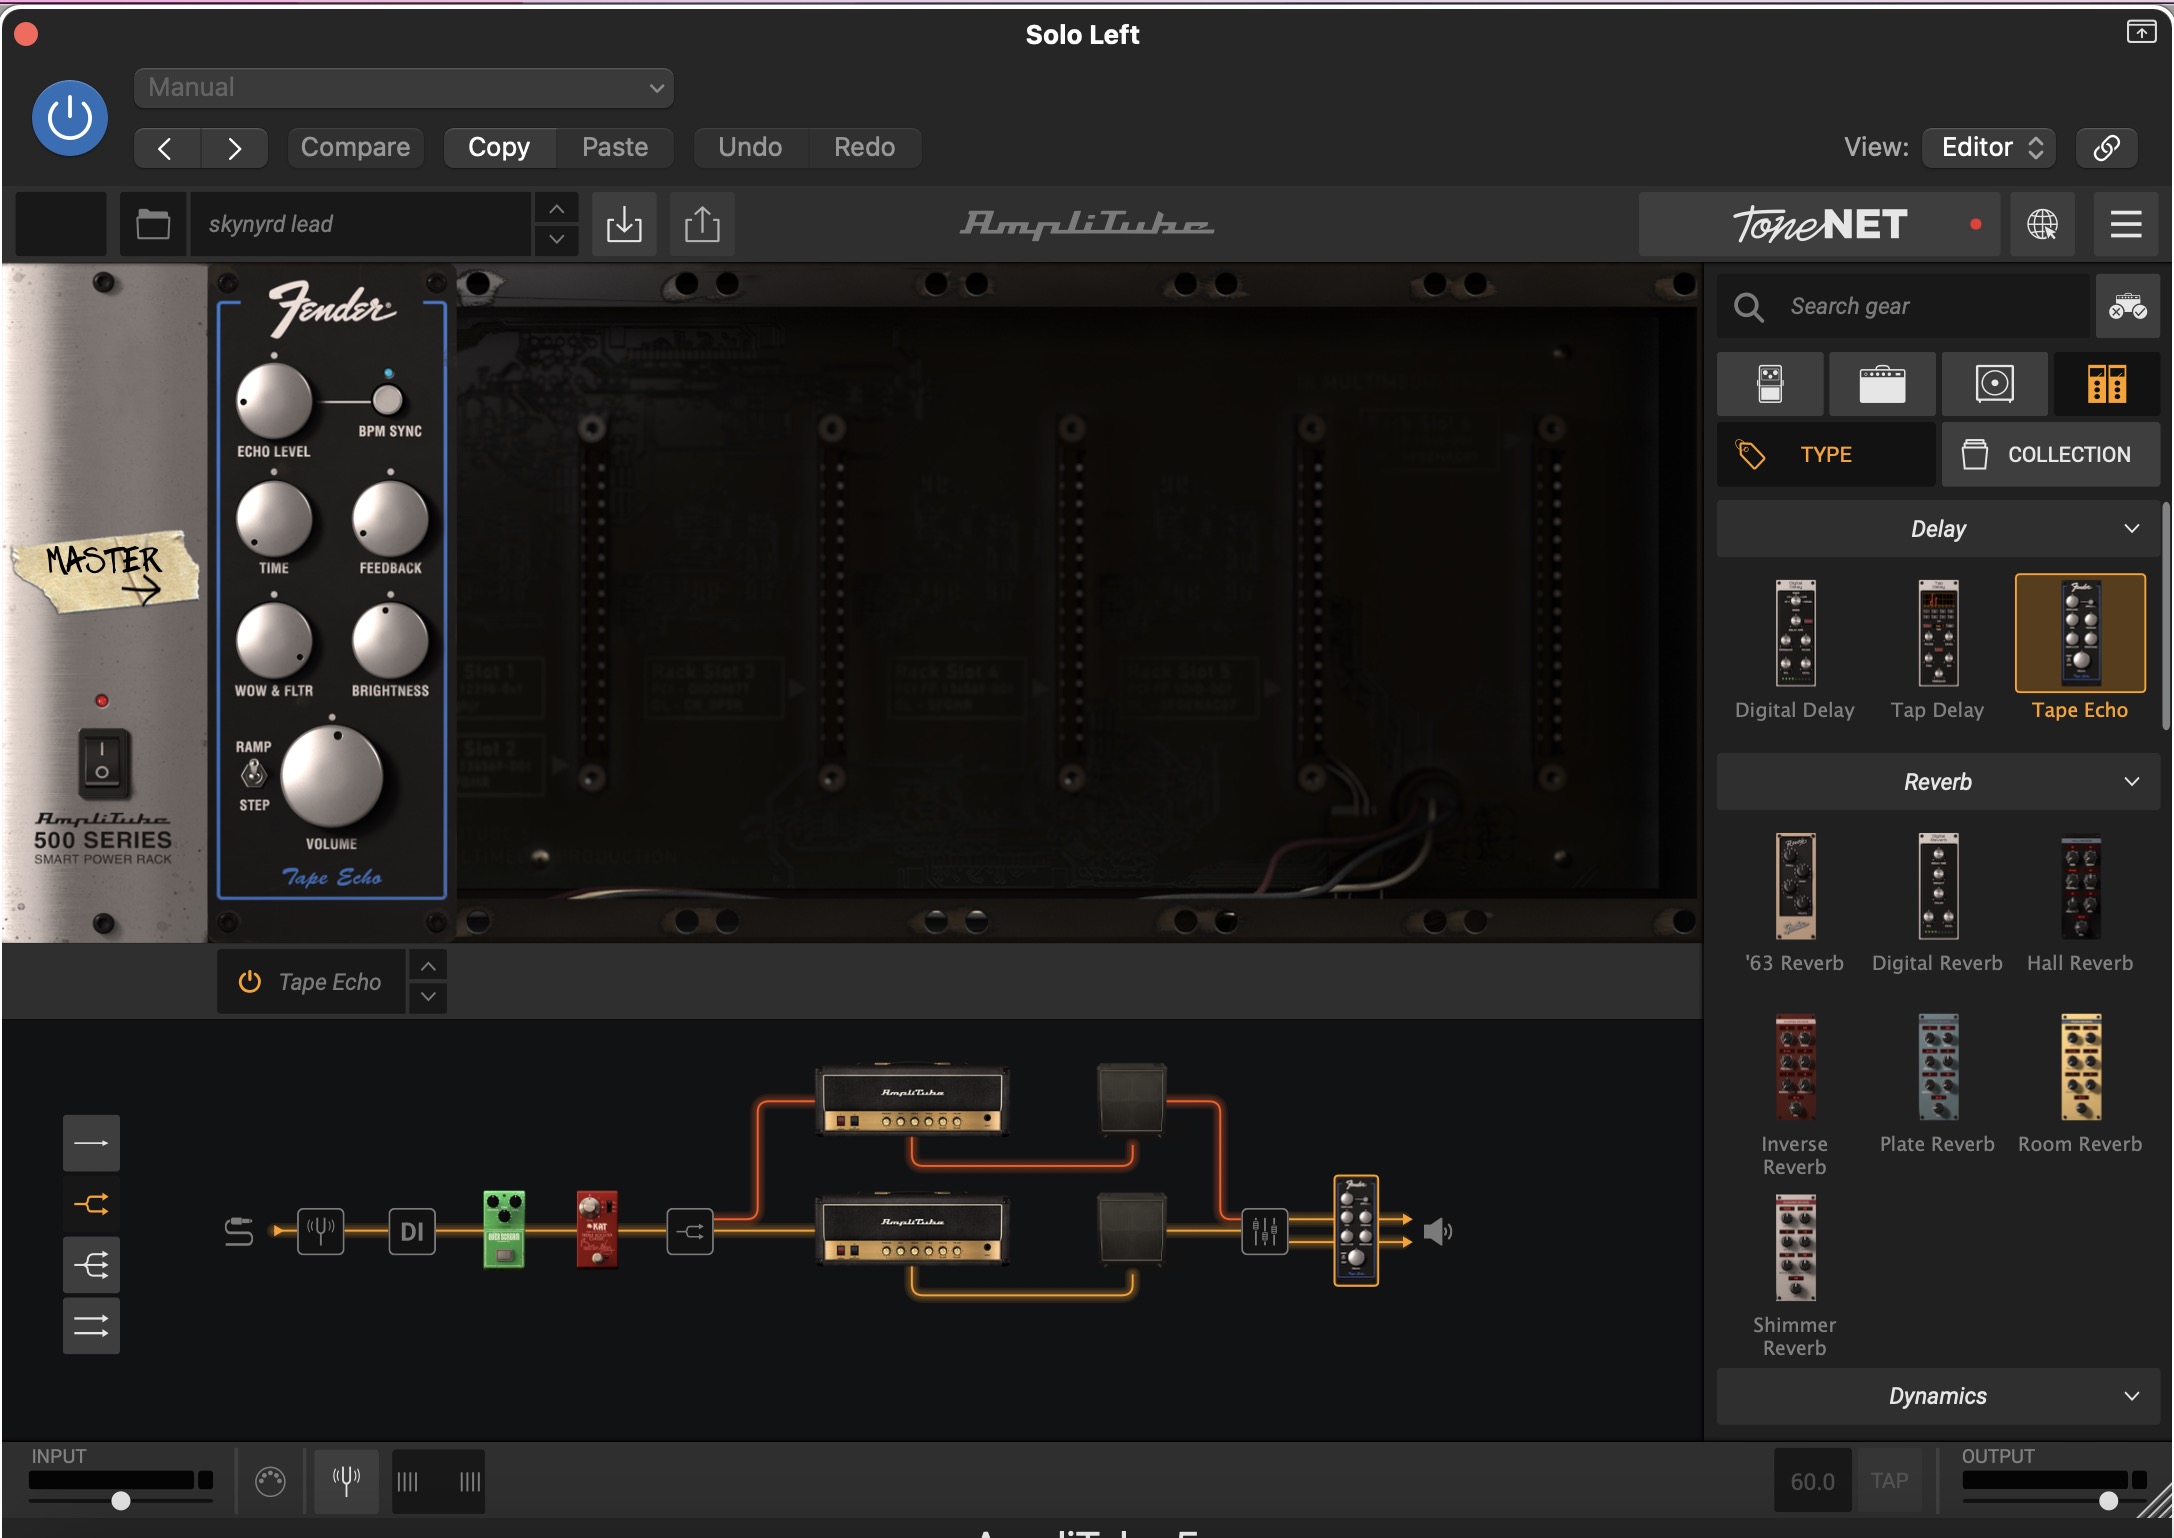Expand the Dynamics section
This screenshot has height=1538, width=2174.
pos(1938,1396)
